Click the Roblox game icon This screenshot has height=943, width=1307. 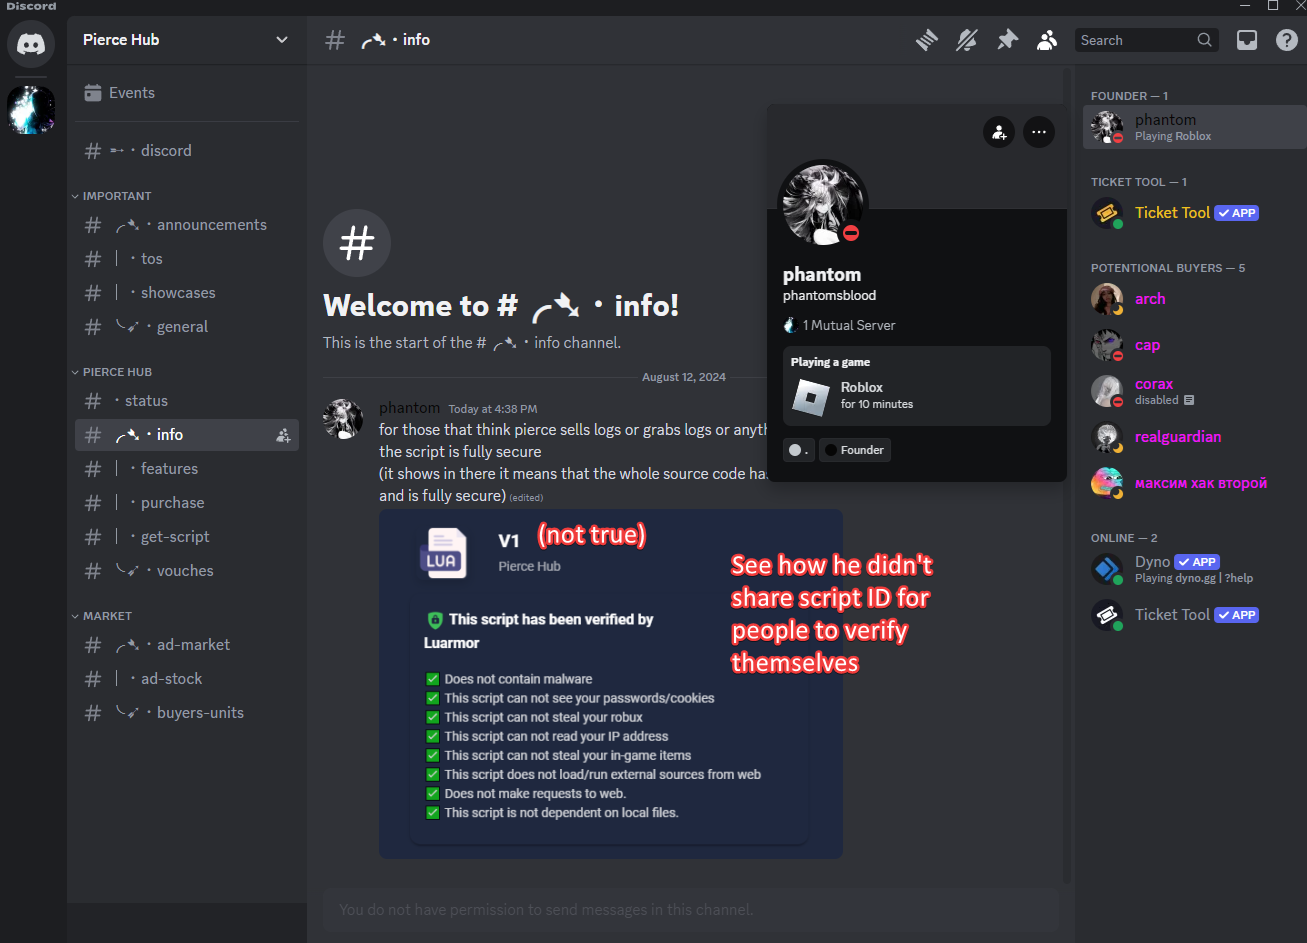point(811,397)
